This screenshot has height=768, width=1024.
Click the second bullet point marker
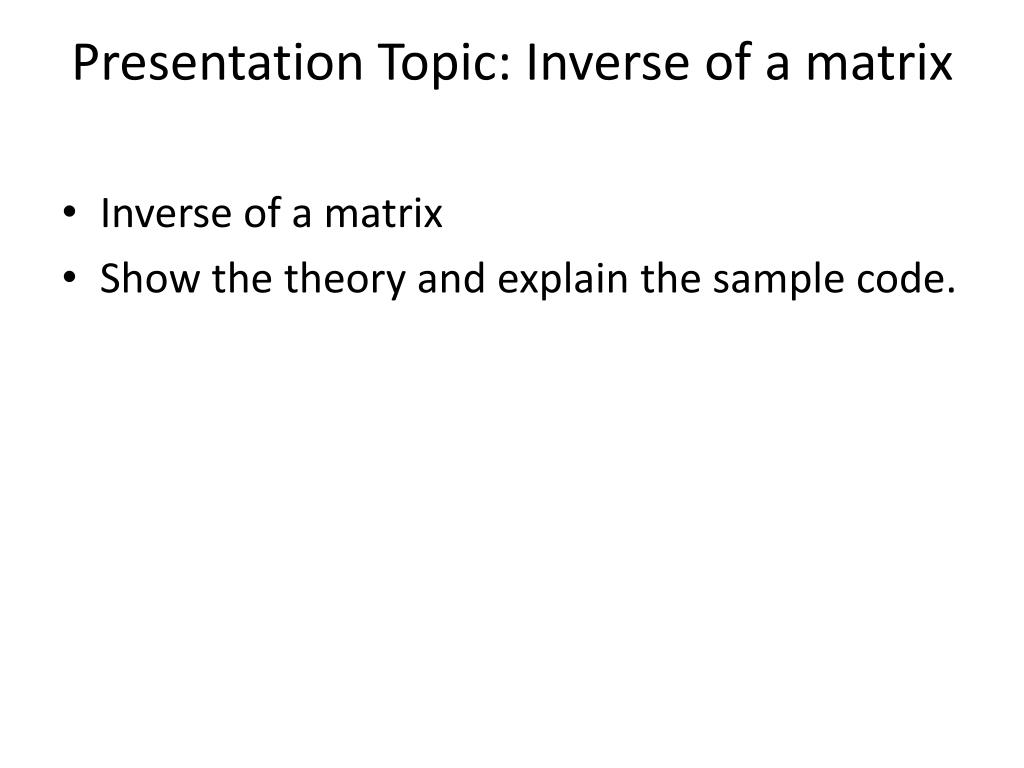tap(69, 278)
